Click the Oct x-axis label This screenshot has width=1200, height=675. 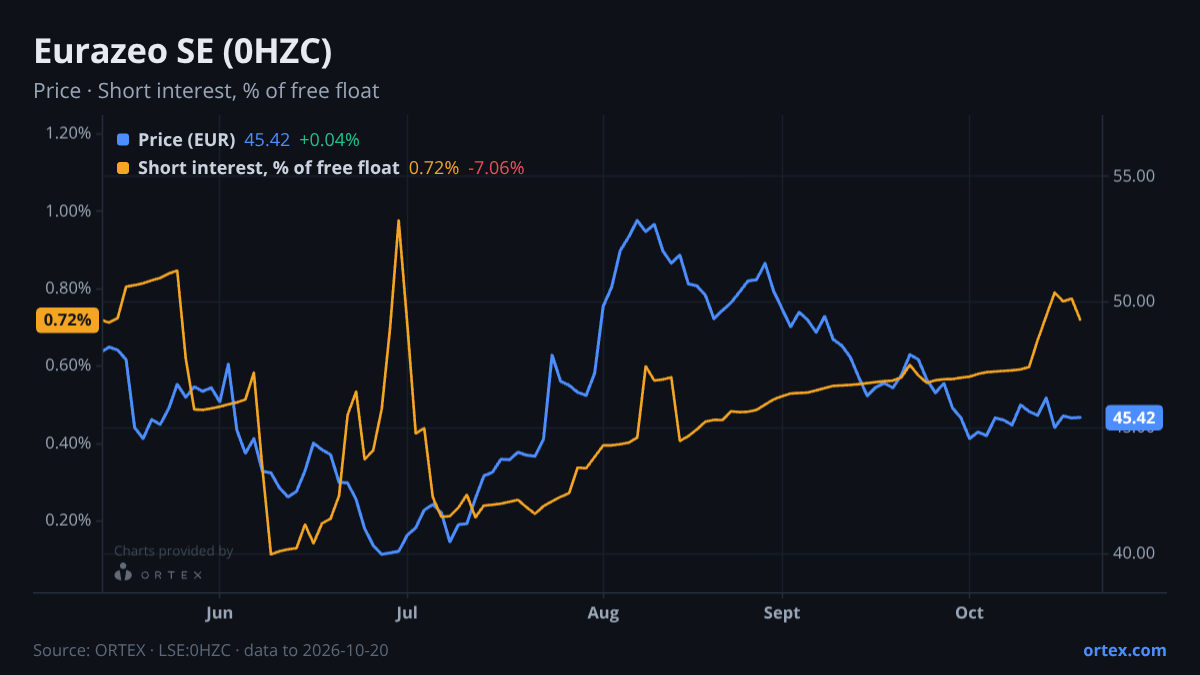pyautogui.click(x=969, y=613)
